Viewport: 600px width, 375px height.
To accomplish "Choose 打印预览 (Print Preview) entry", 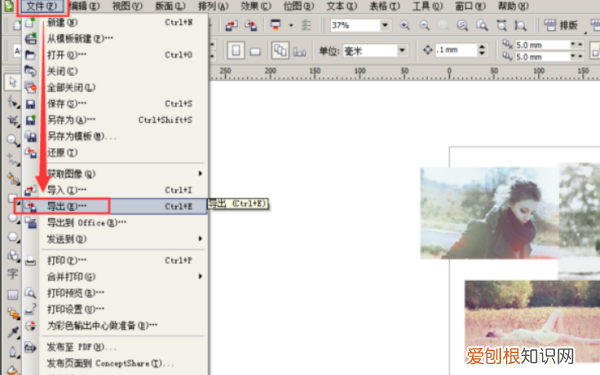I will coord(115,293).
